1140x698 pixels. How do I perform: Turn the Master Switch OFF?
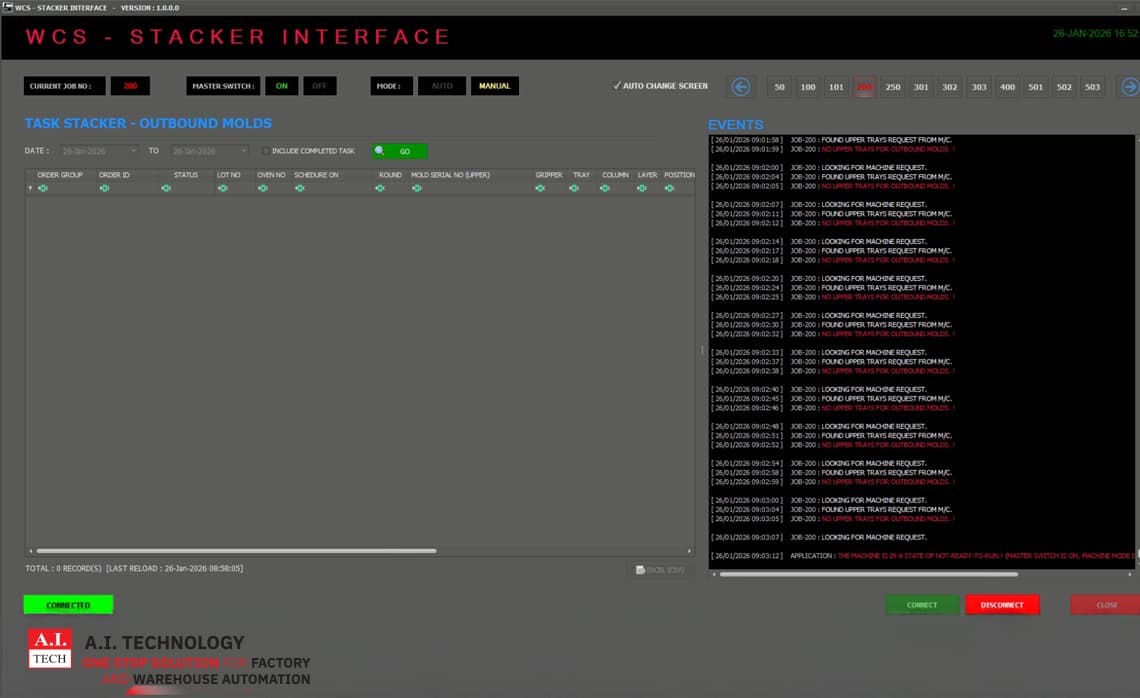click(x=319, y=86)
